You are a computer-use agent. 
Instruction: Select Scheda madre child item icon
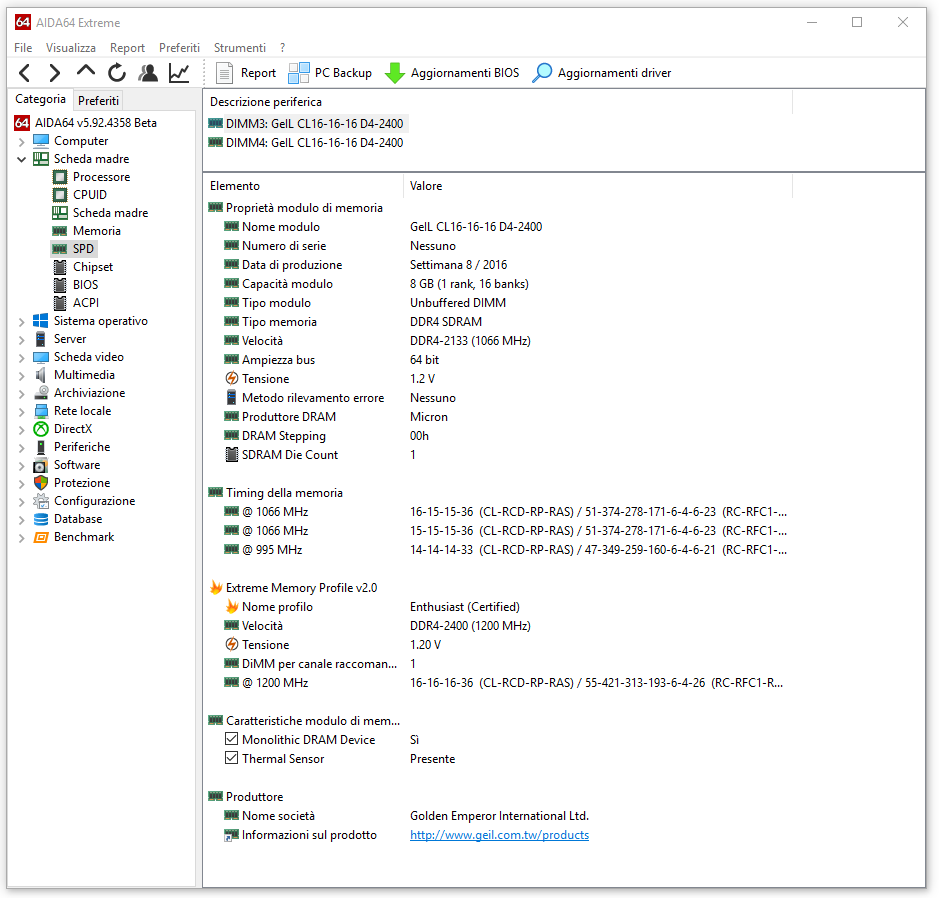60,213
